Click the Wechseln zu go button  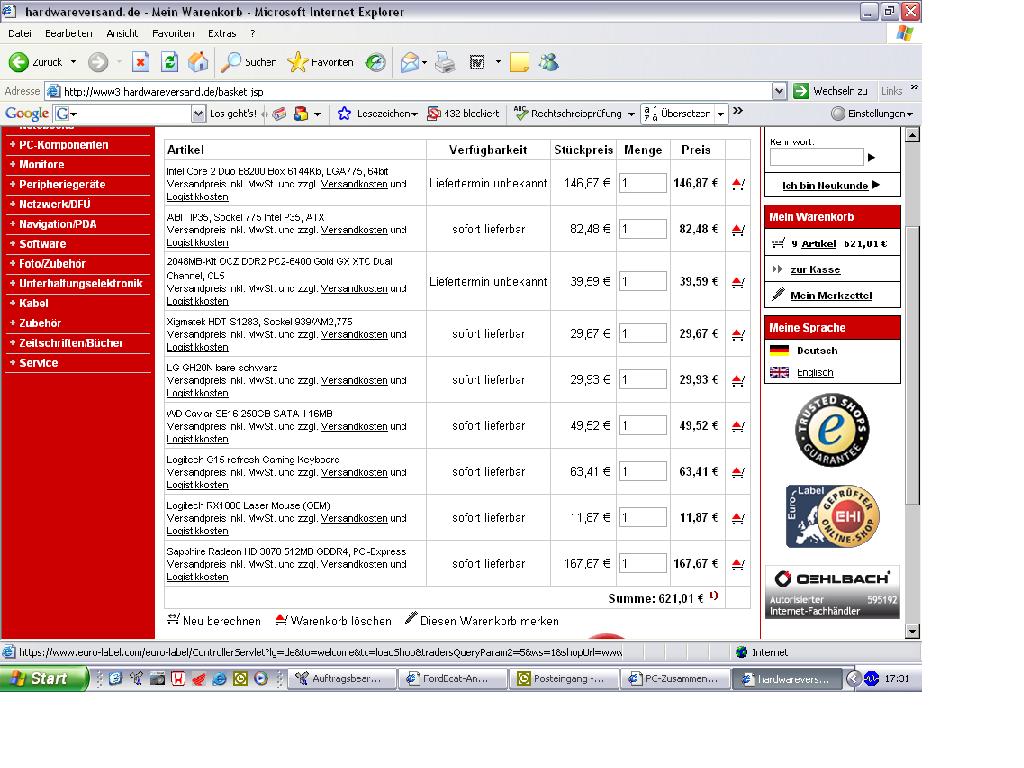(831, 91)
